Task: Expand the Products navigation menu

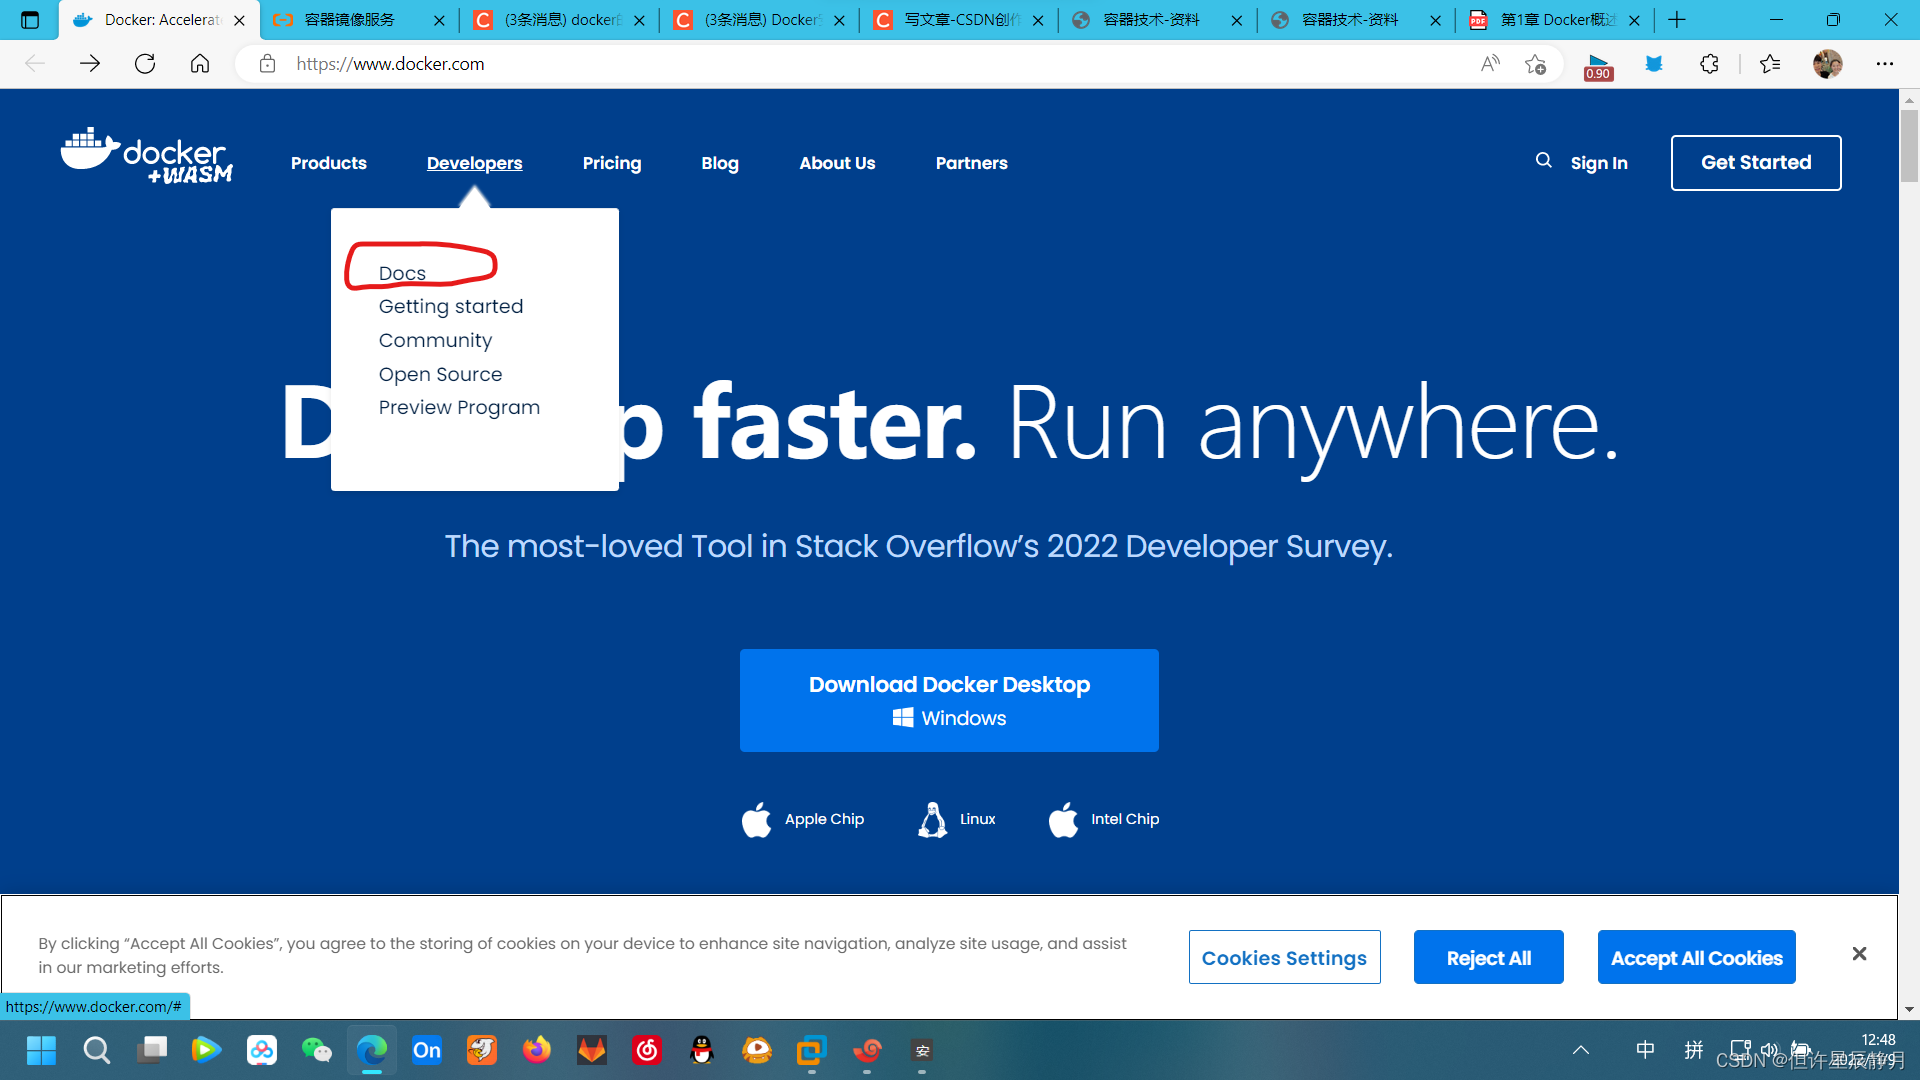Action: [x=328, y=163]
